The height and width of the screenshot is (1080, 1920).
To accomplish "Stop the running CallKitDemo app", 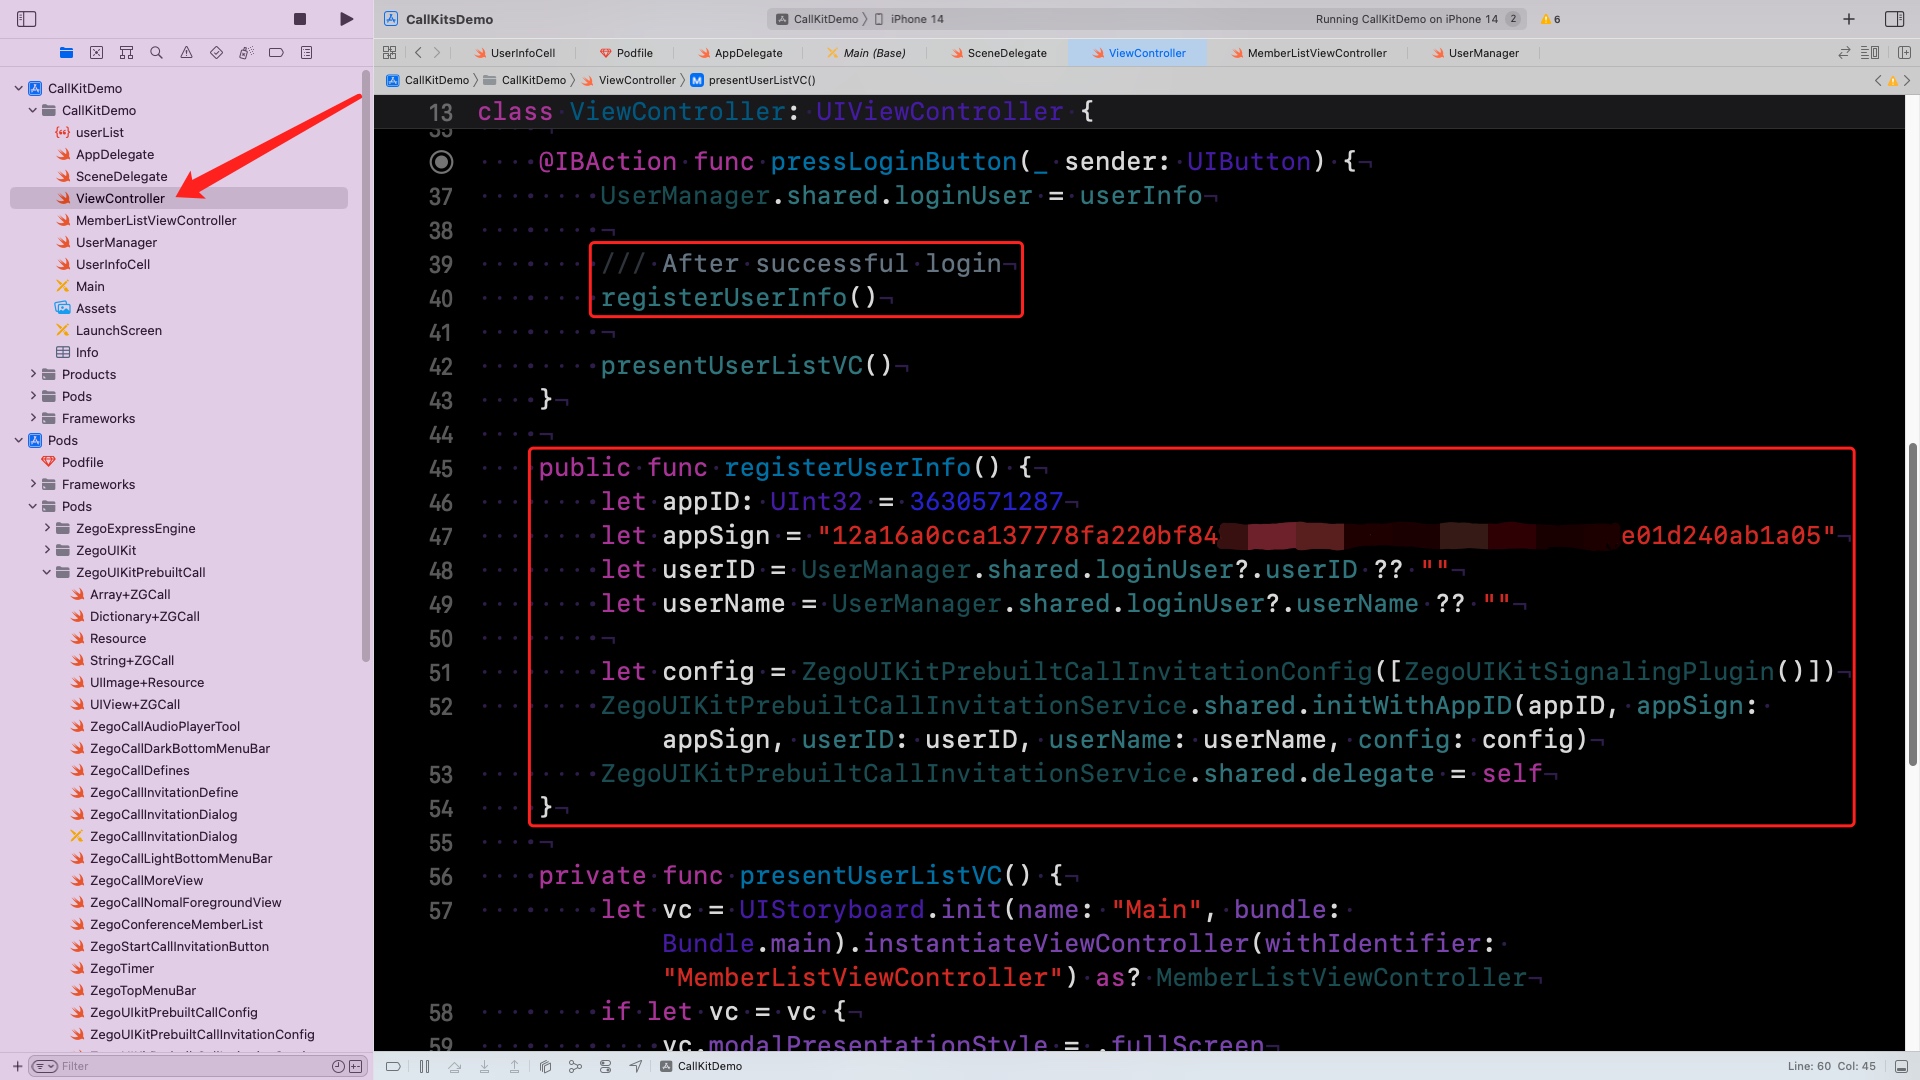I will pyautogui.click(x=300, y=19).
